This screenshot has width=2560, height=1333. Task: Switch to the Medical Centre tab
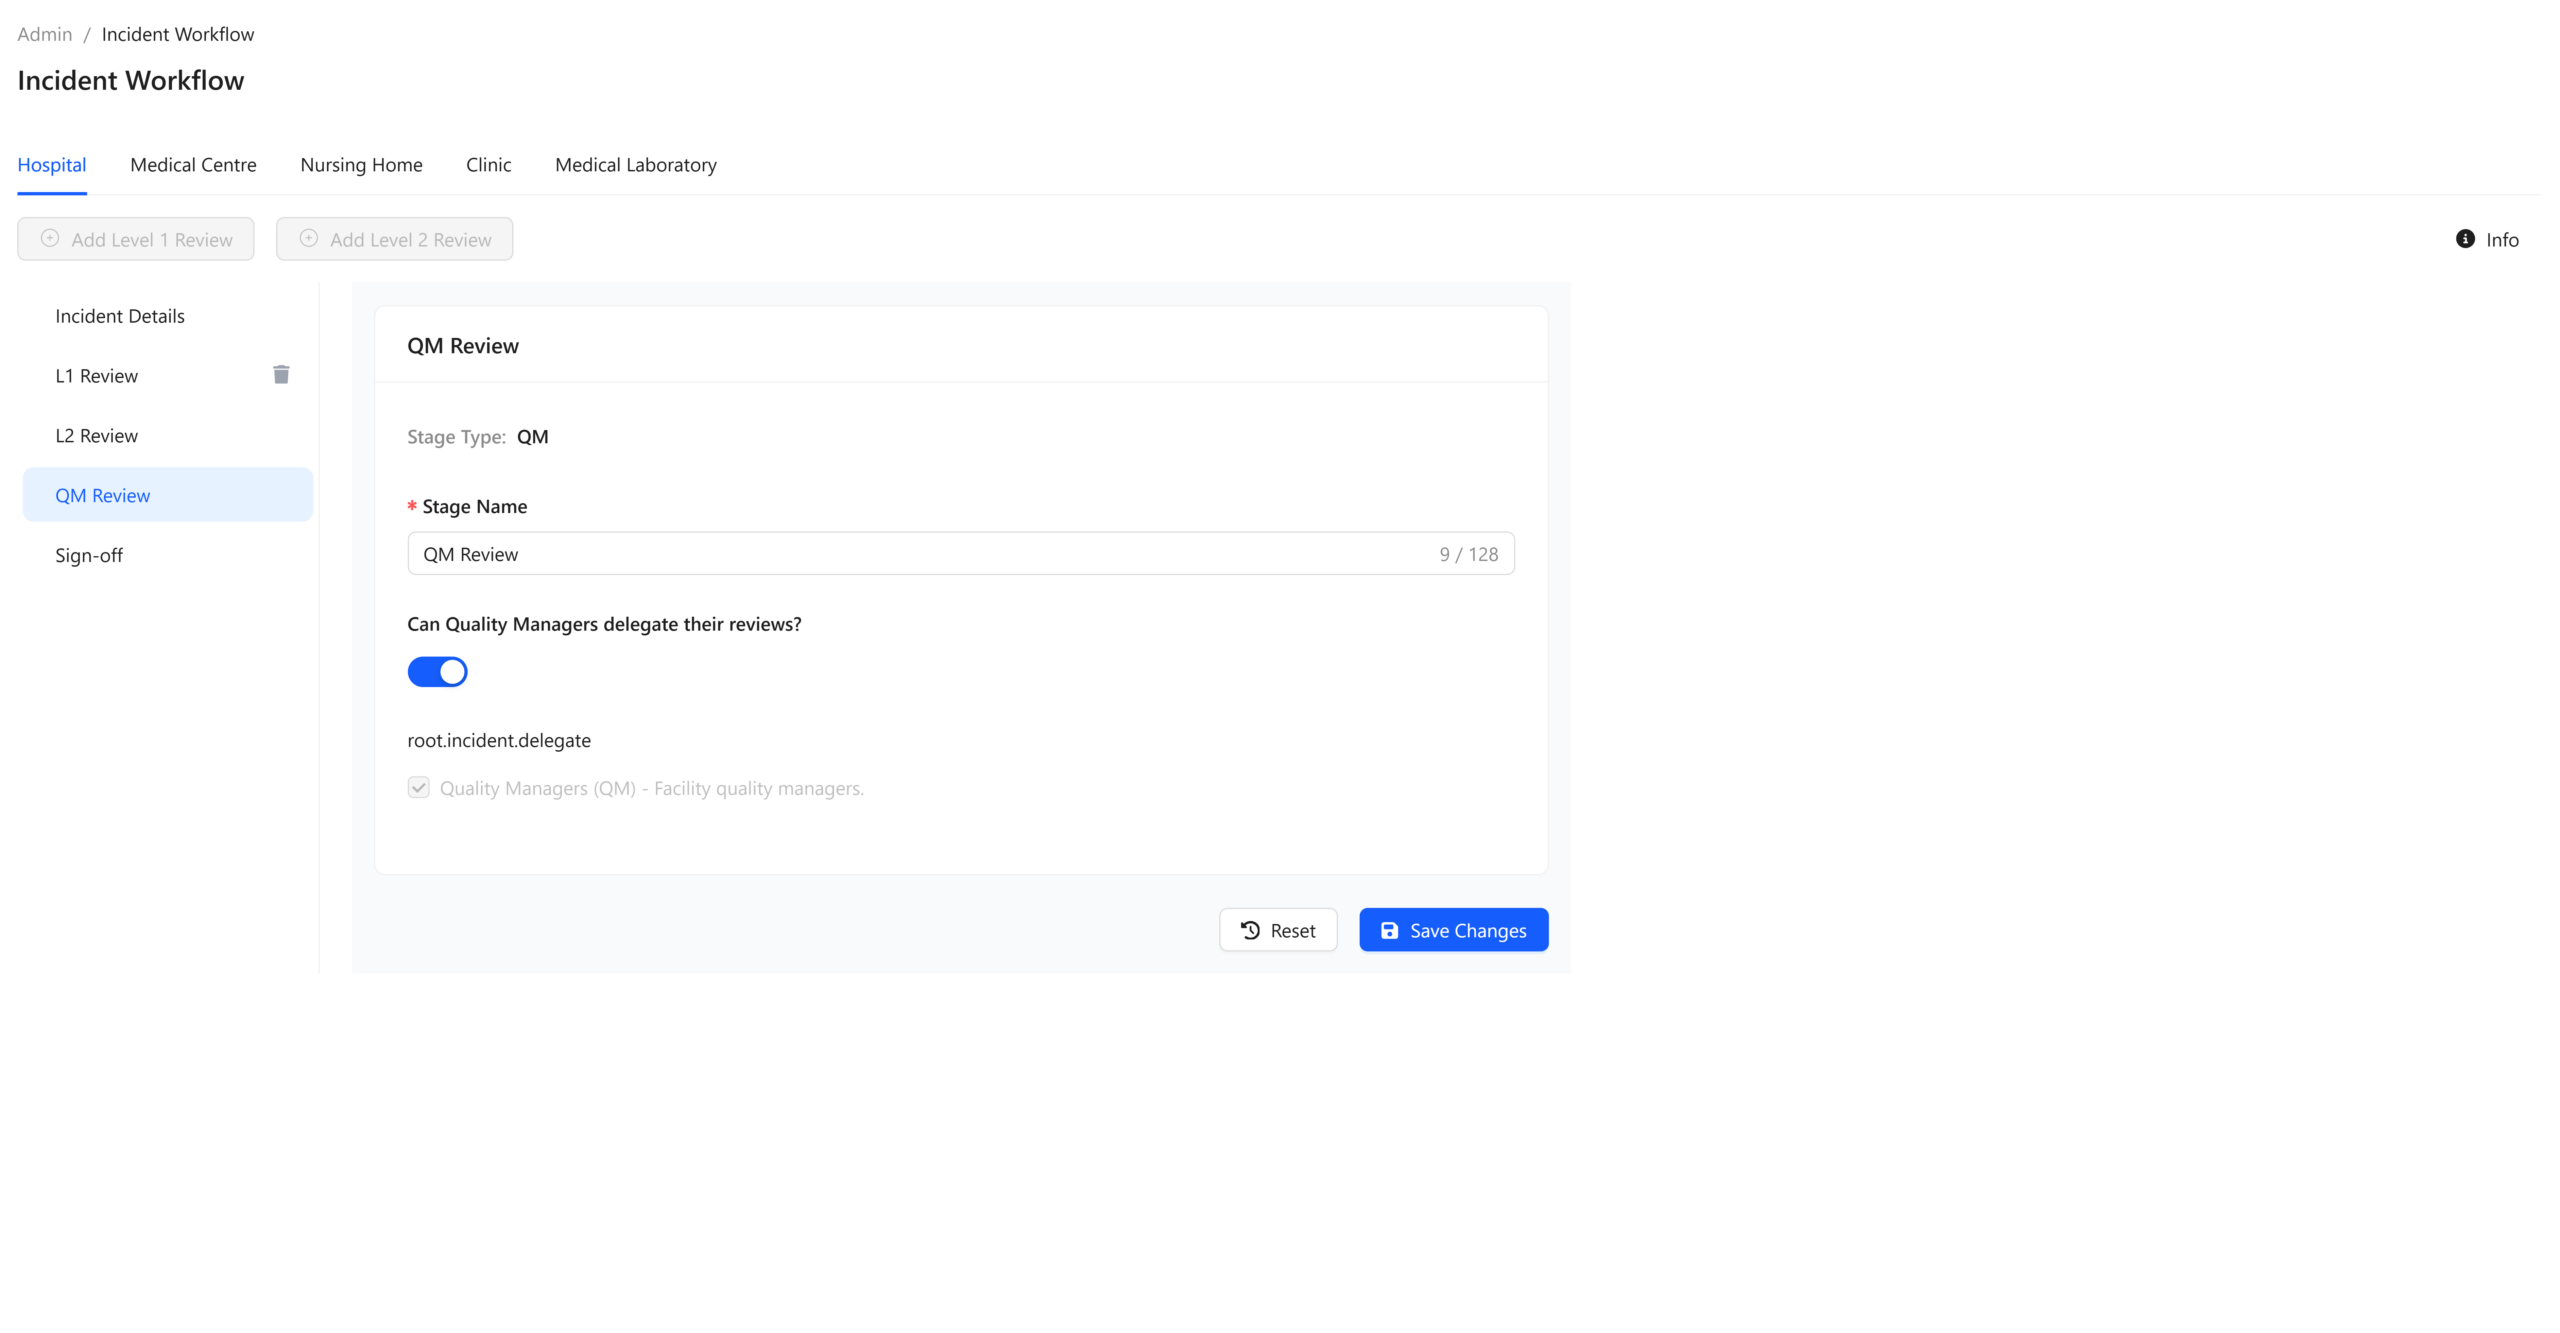[193, 165]
